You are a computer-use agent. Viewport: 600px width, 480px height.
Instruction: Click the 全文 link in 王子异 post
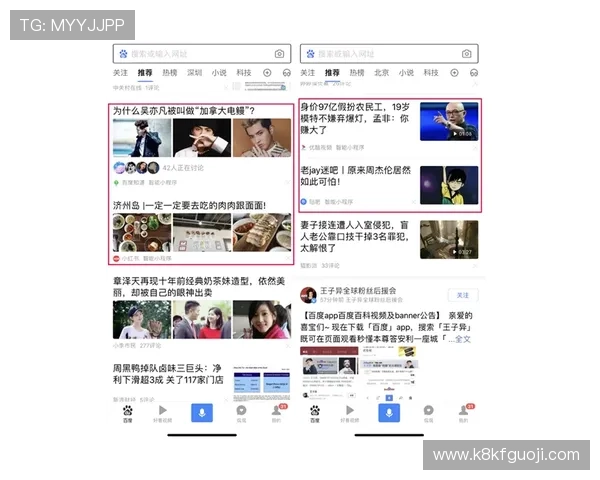click(463, 339)
